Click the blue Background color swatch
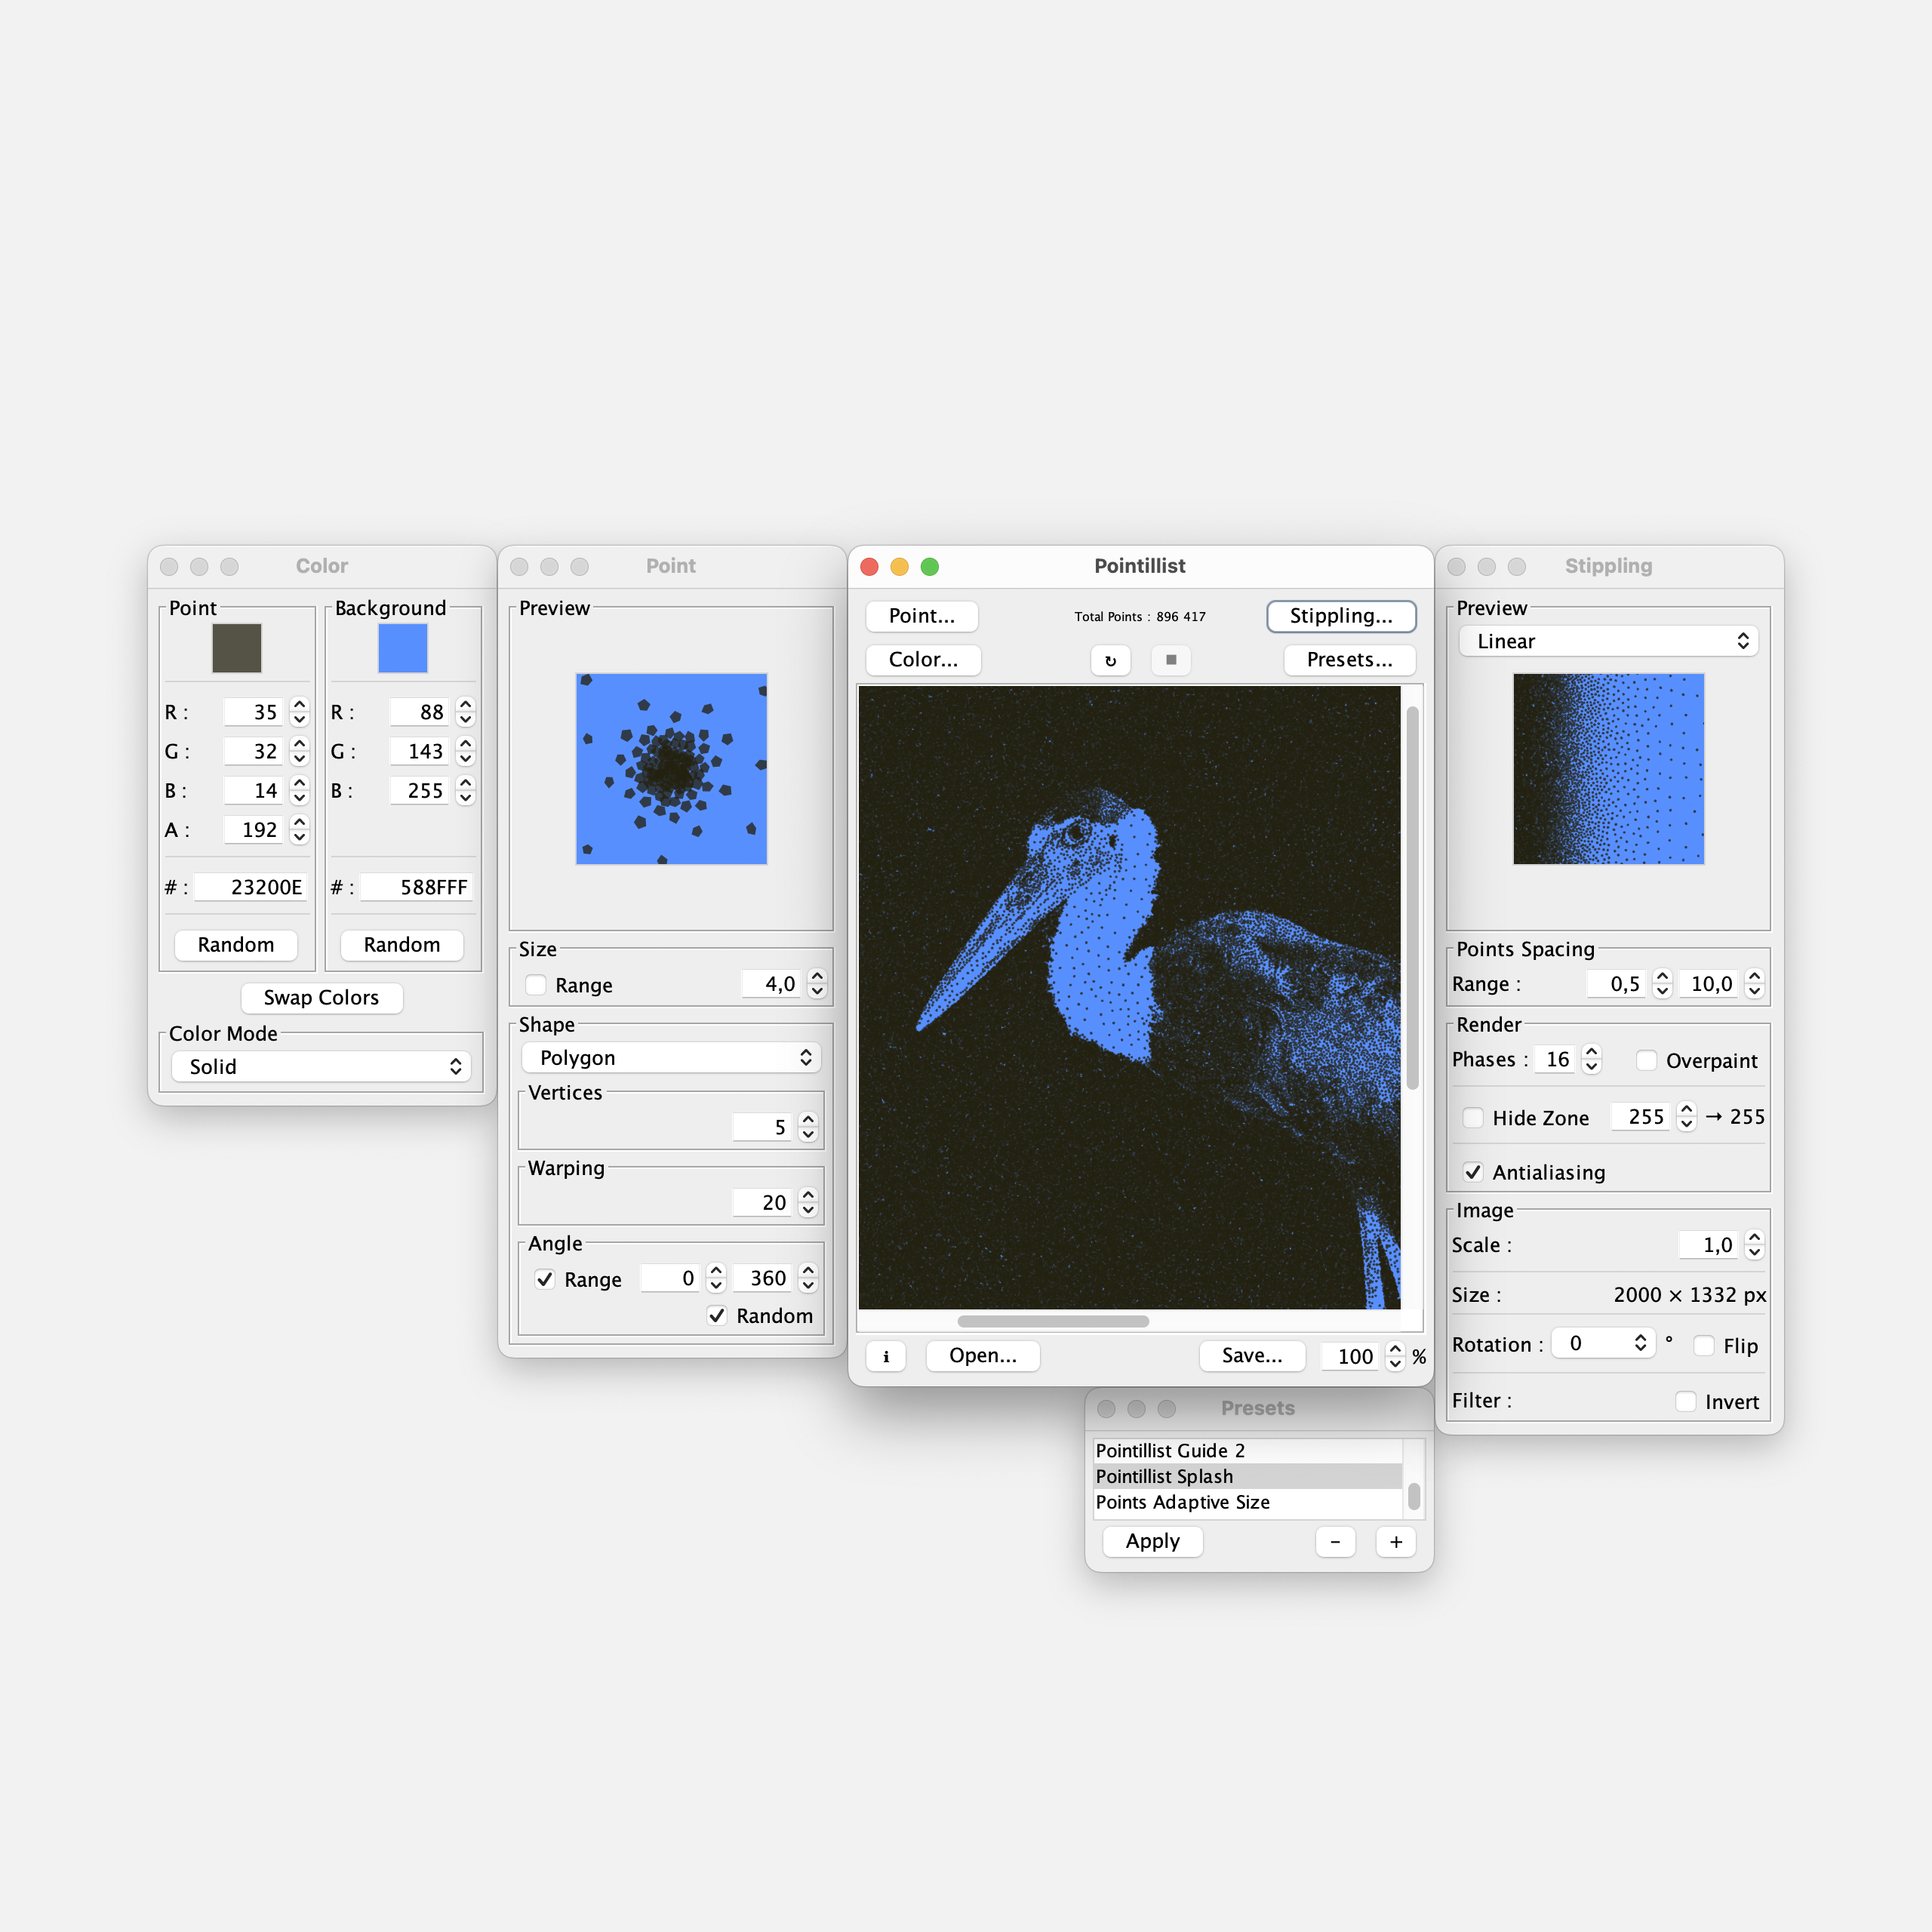 (x=403, y=648)
